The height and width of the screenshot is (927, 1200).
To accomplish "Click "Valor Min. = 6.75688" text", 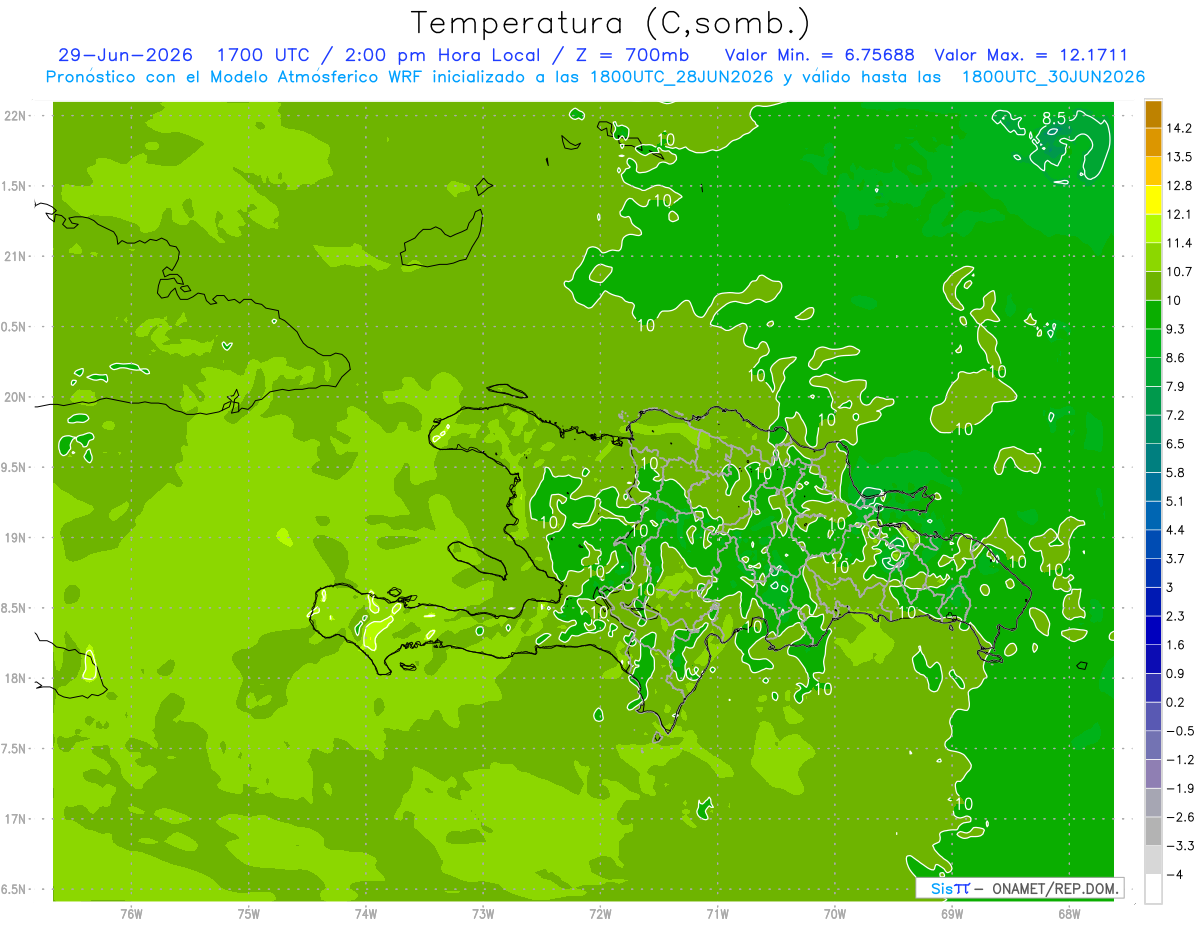I will tap(819, 55).
